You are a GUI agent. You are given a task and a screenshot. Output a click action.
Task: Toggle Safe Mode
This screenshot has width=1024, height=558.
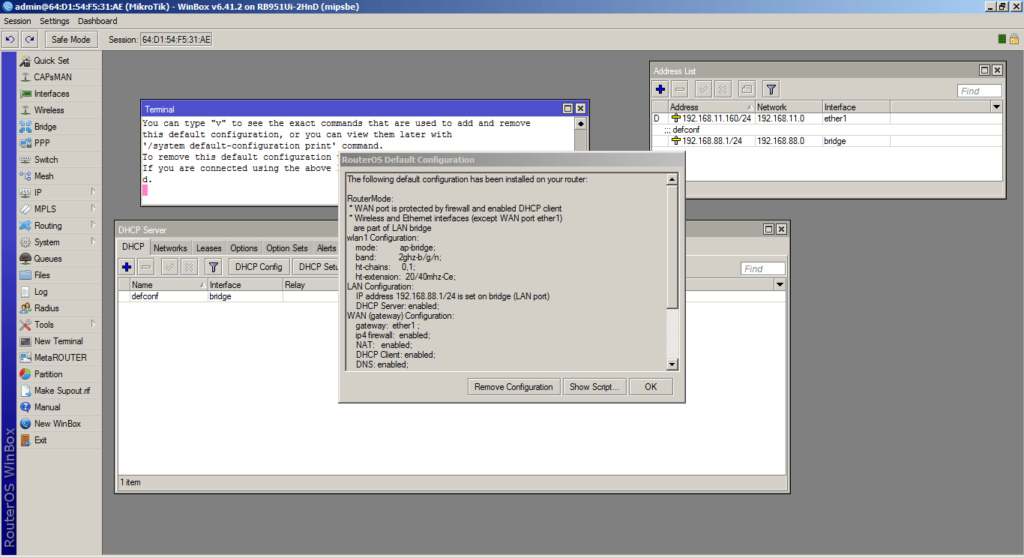click(x=71, y=39)
